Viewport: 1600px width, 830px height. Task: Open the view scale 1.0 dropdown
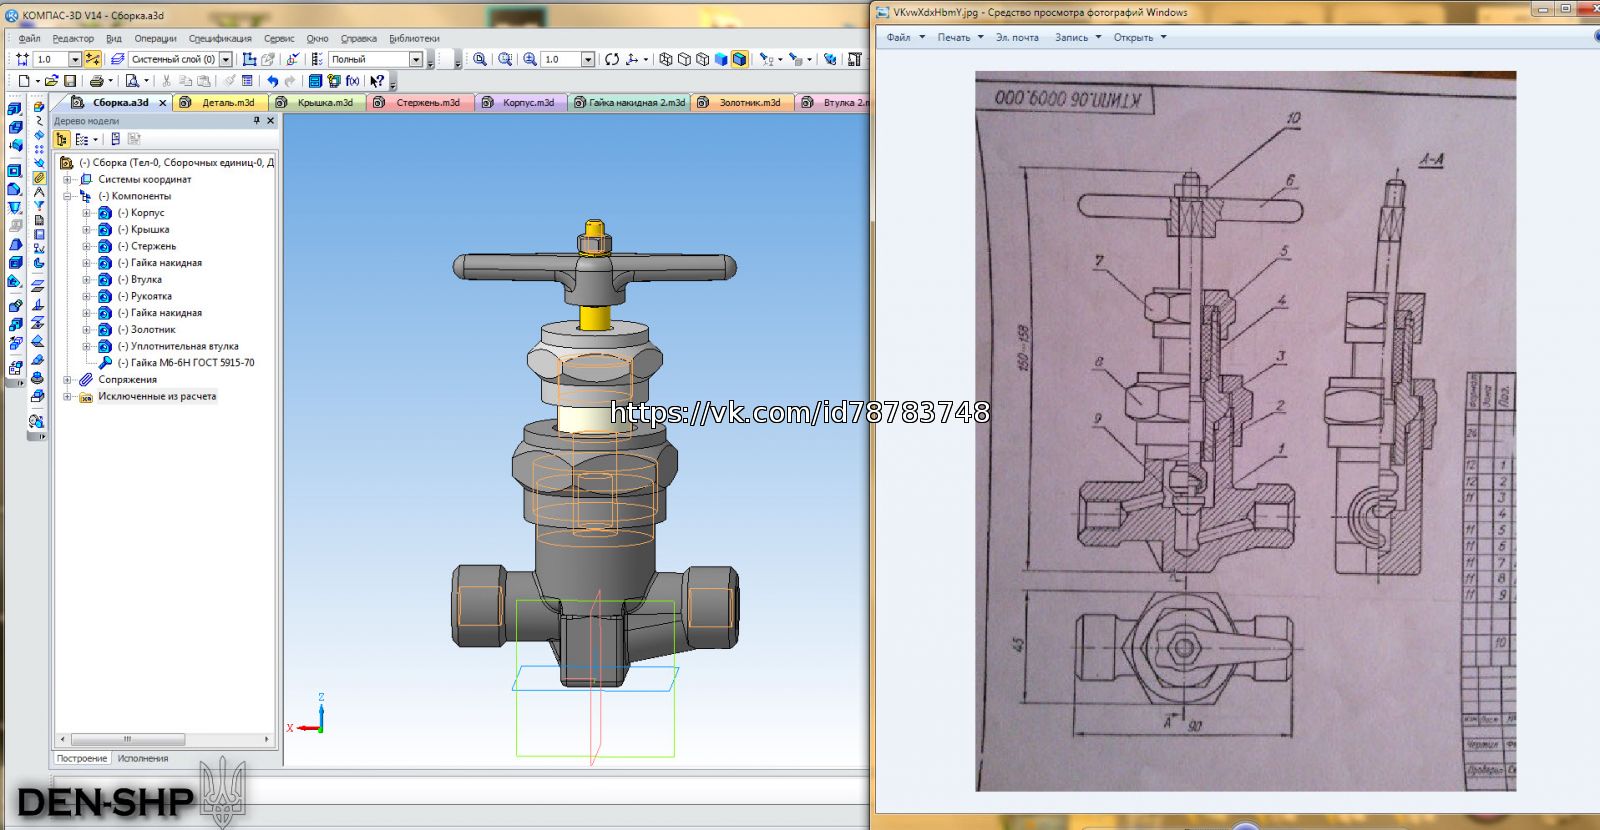point(75,59)
